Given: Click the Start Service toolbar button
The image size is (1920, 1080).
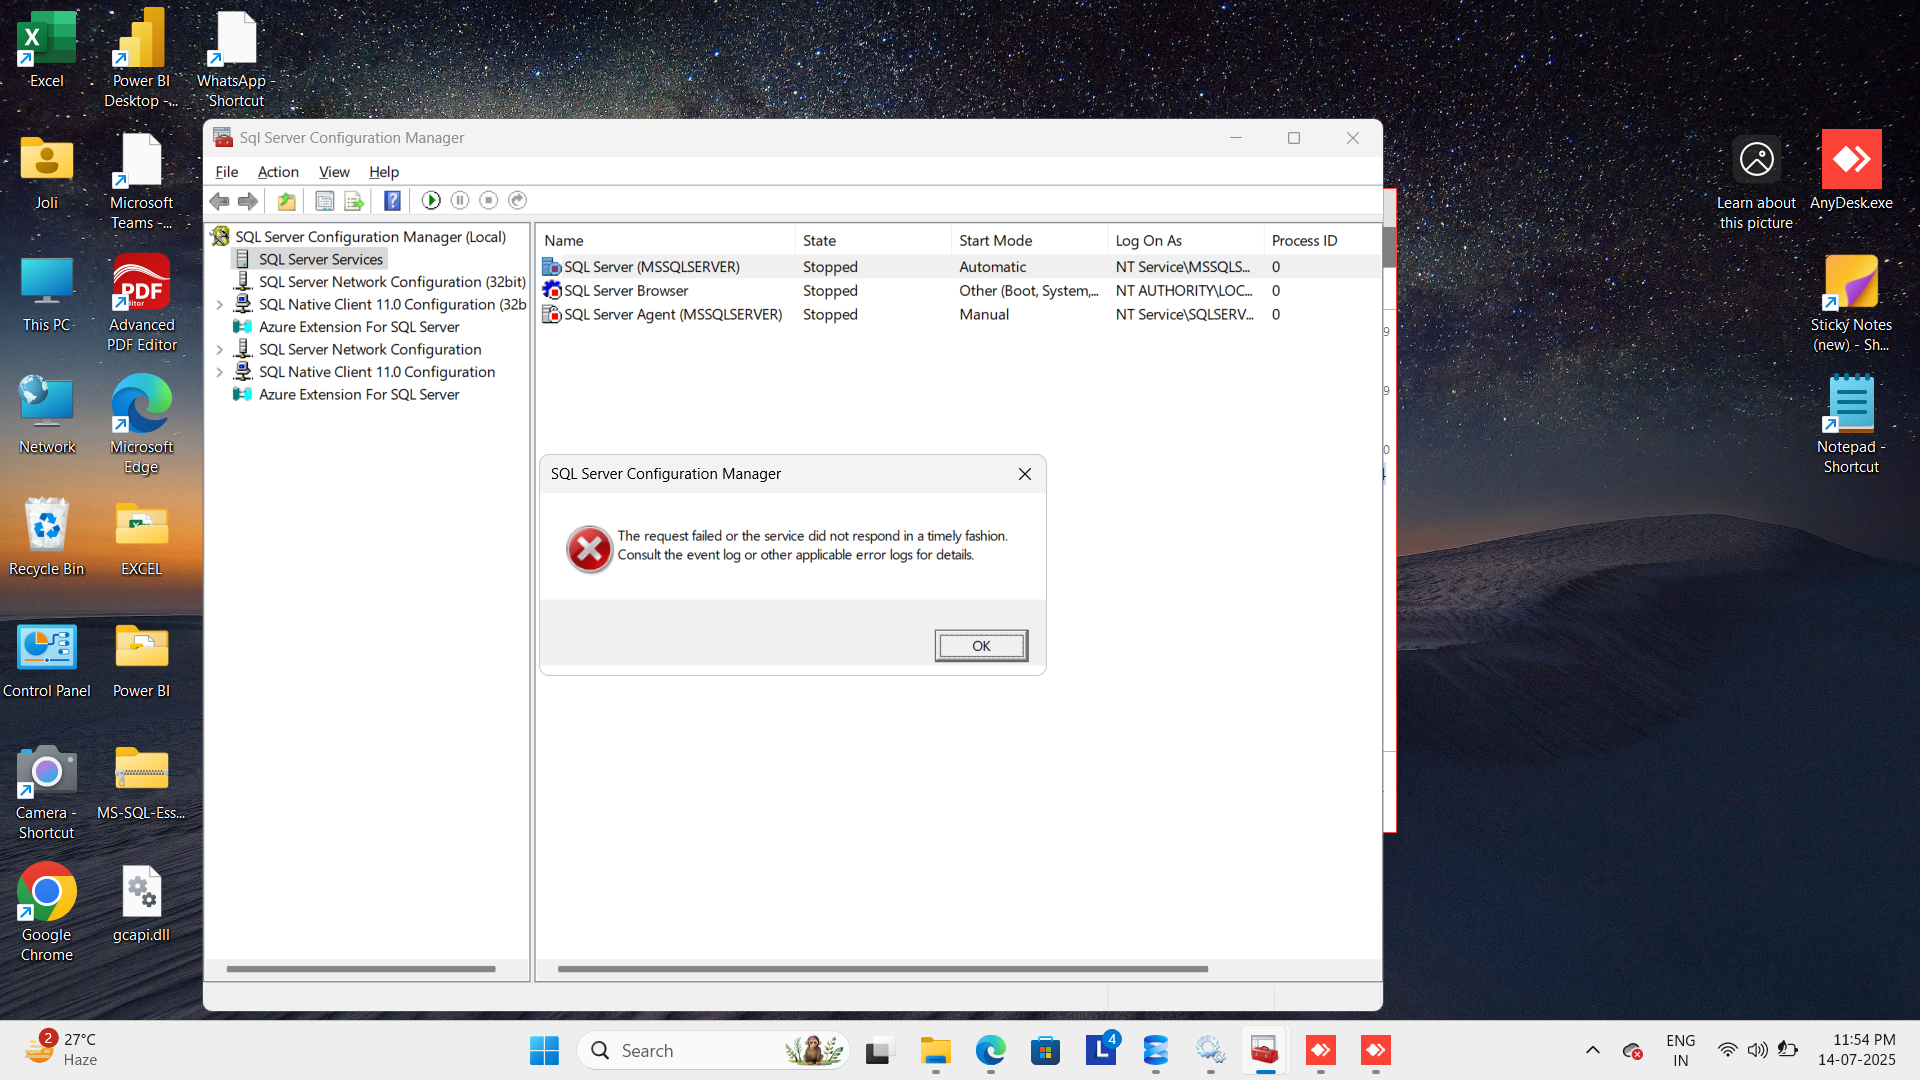Looking at the screenshot, I should 431,201.
